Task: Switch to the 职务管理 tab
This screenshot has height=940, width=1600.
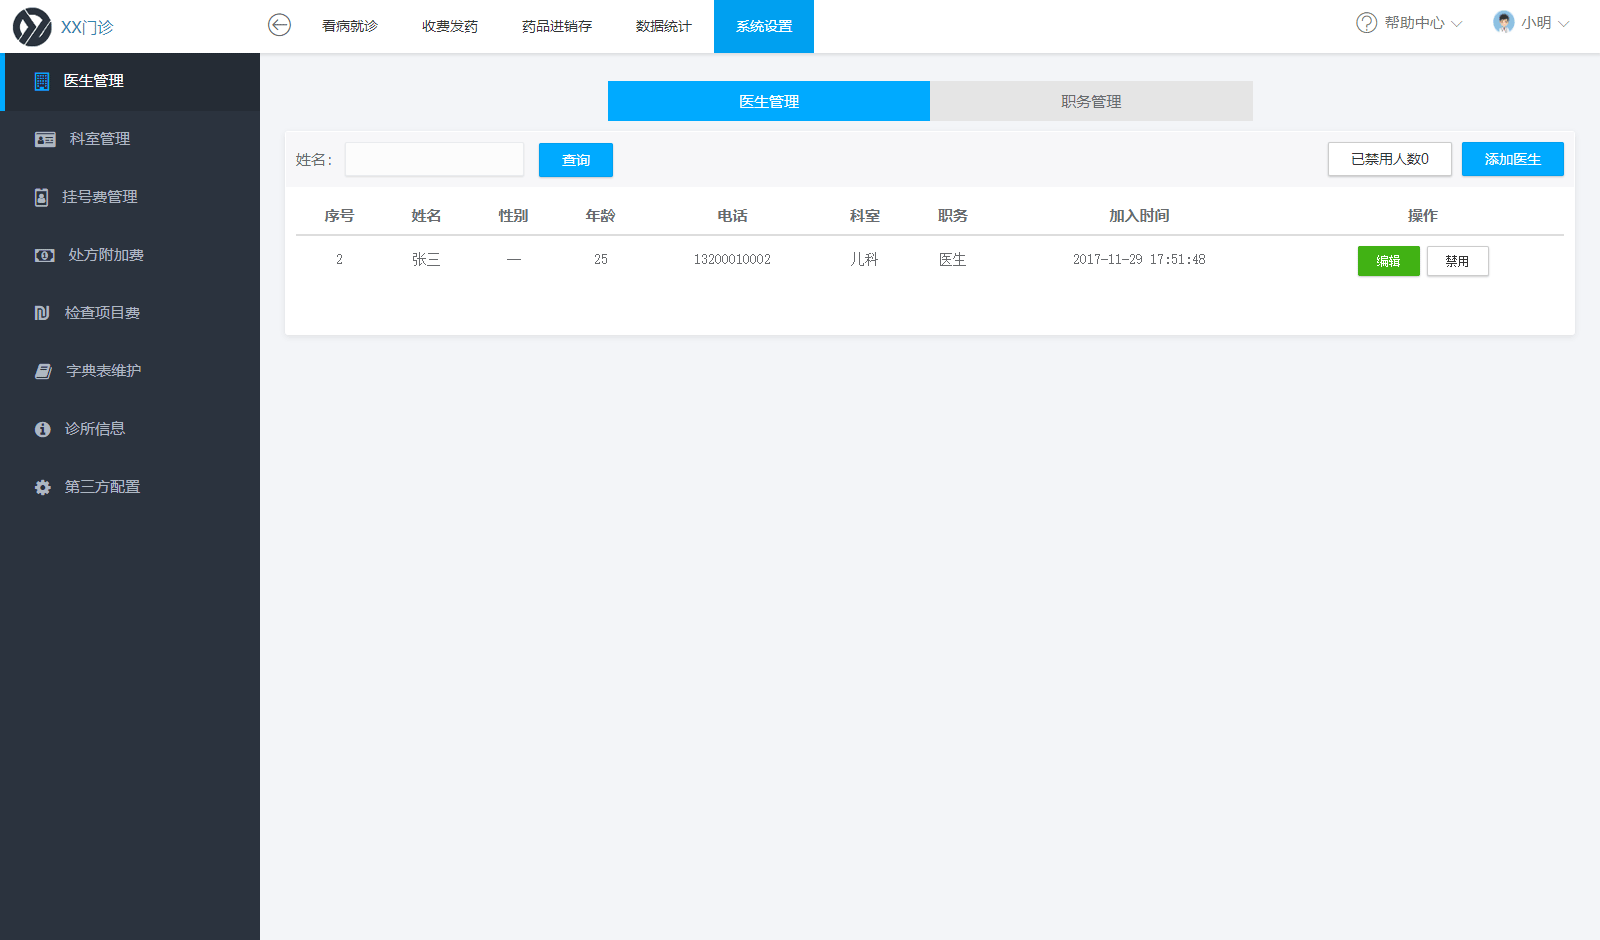Action: [x=1091, y=101]
